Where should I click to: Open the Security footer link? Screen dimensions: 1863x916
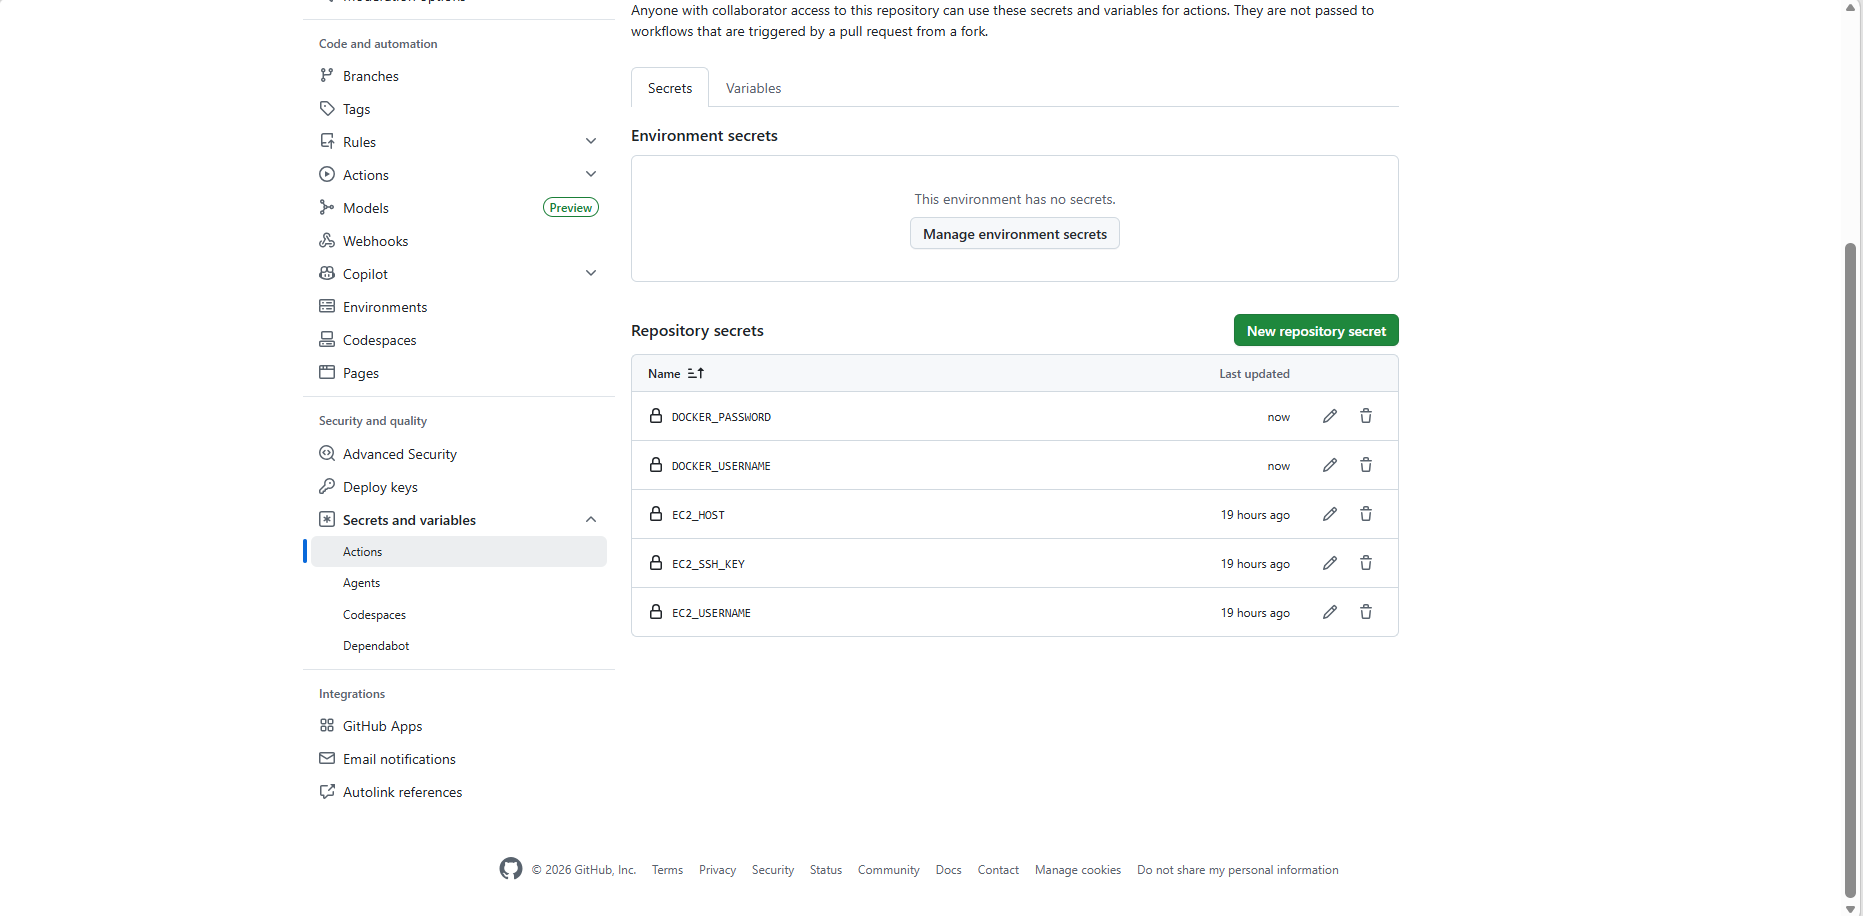pyautogui.click(x=773, y=870)
